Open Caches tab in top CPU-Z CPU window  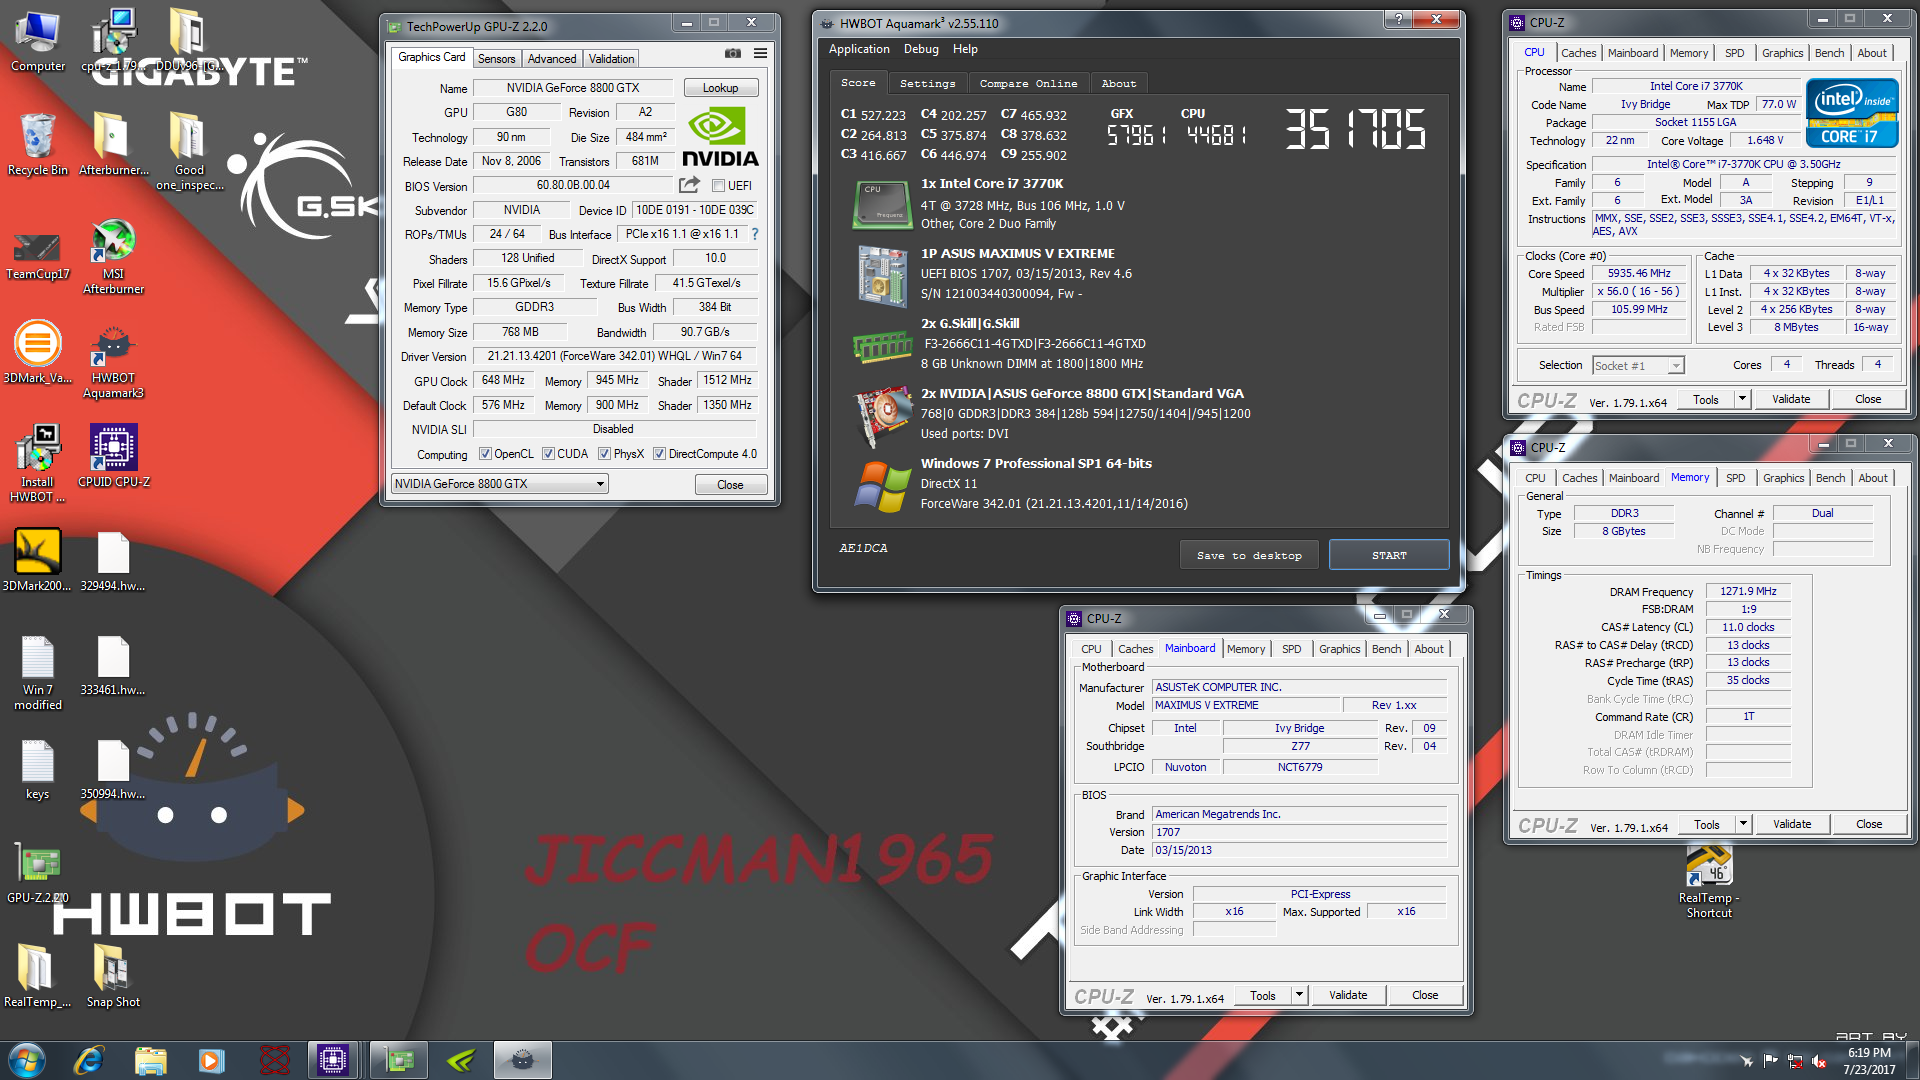pyautogui.click(x=1578, y=53)
